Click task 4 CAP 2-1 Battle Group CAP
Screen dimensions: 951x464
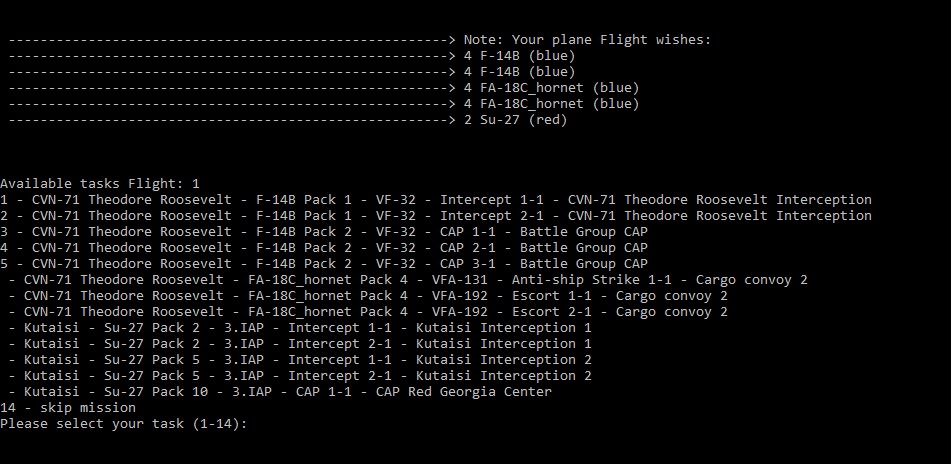coord(324,247)
